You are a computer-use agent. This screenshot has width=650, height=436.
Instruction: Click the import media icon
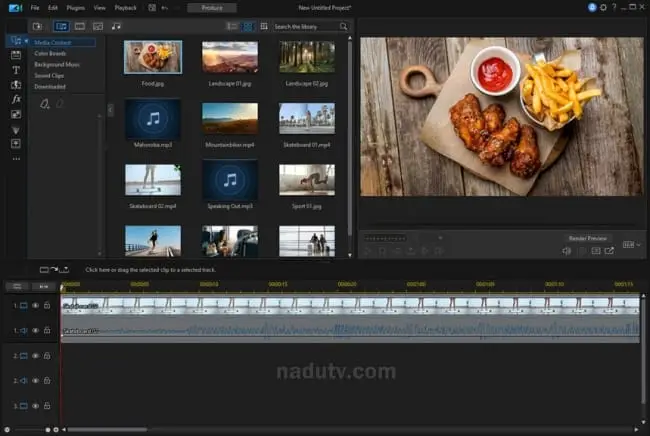(37, 27)
